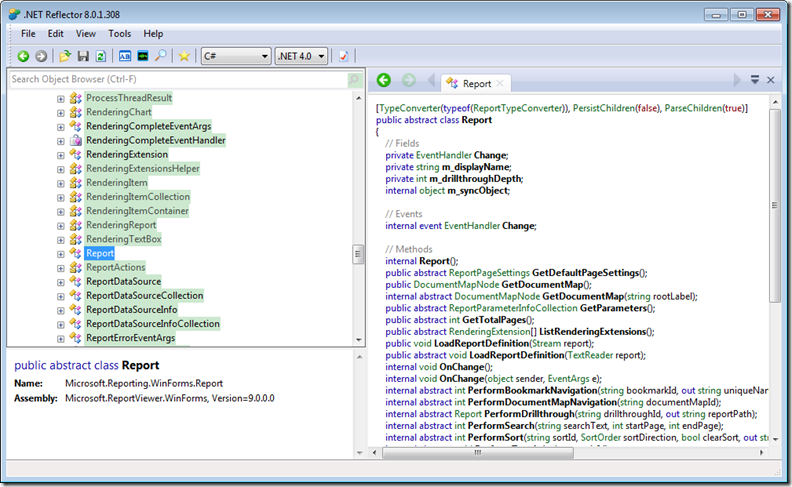Click the code pane vertical scrollbar thumb
Viewport: 792px width, 487px height.
coord(775,206)
